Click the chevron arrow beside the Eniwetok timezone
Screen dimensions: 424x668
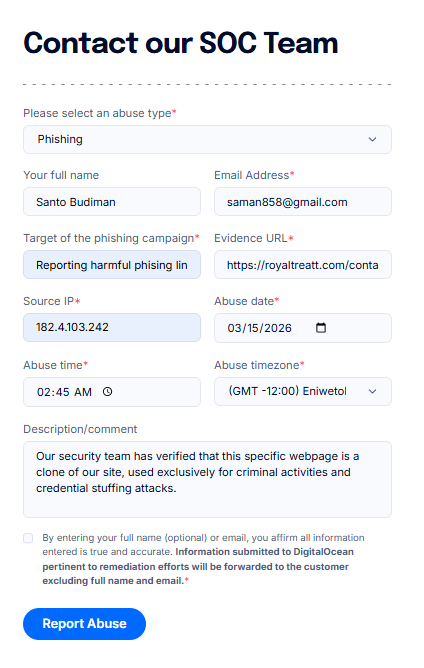[372, 391]
